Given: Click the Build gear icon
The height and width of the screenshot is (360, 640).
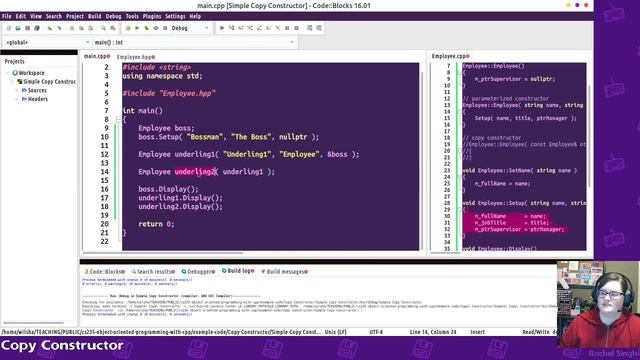Looking at the screenshot, I should (x=128, y=28).
